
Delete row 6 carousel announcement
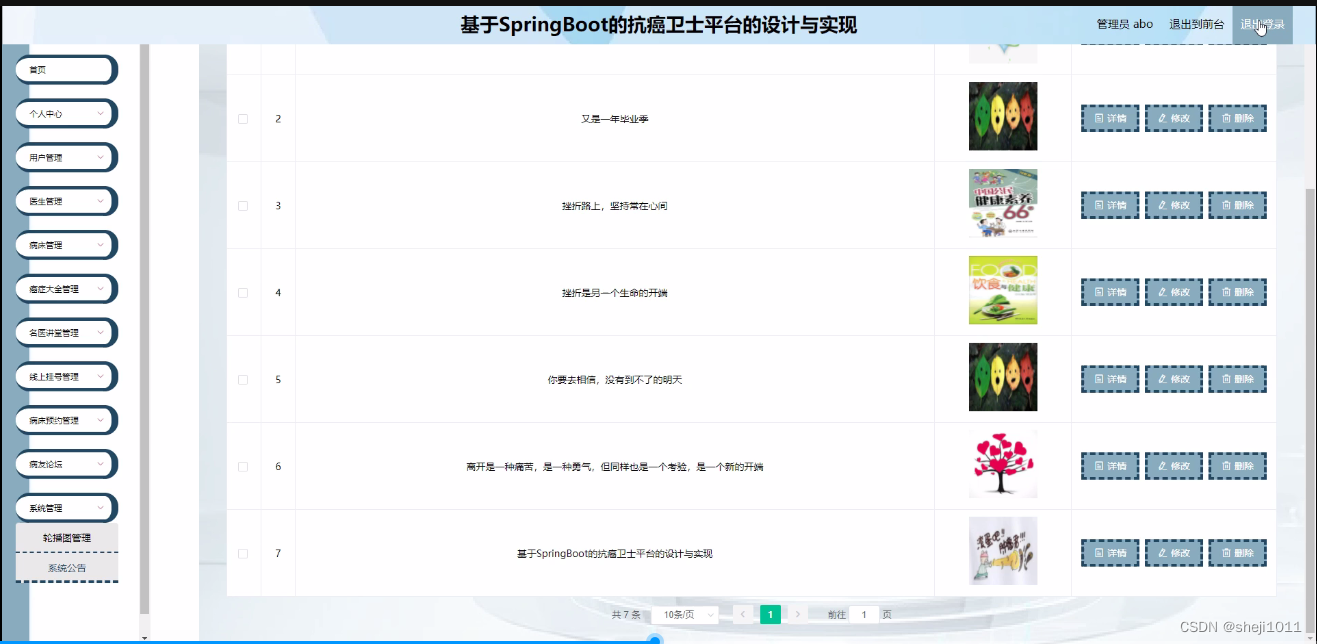(1237, 465)
